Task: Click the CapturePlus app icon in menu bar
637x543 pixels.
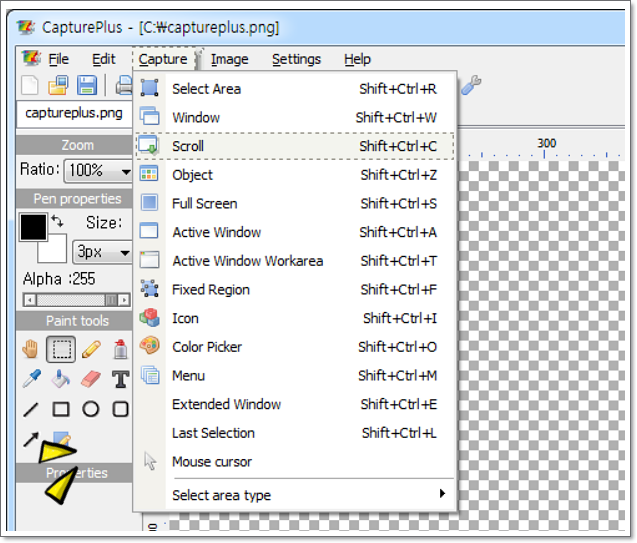Action: coord(31,58)
